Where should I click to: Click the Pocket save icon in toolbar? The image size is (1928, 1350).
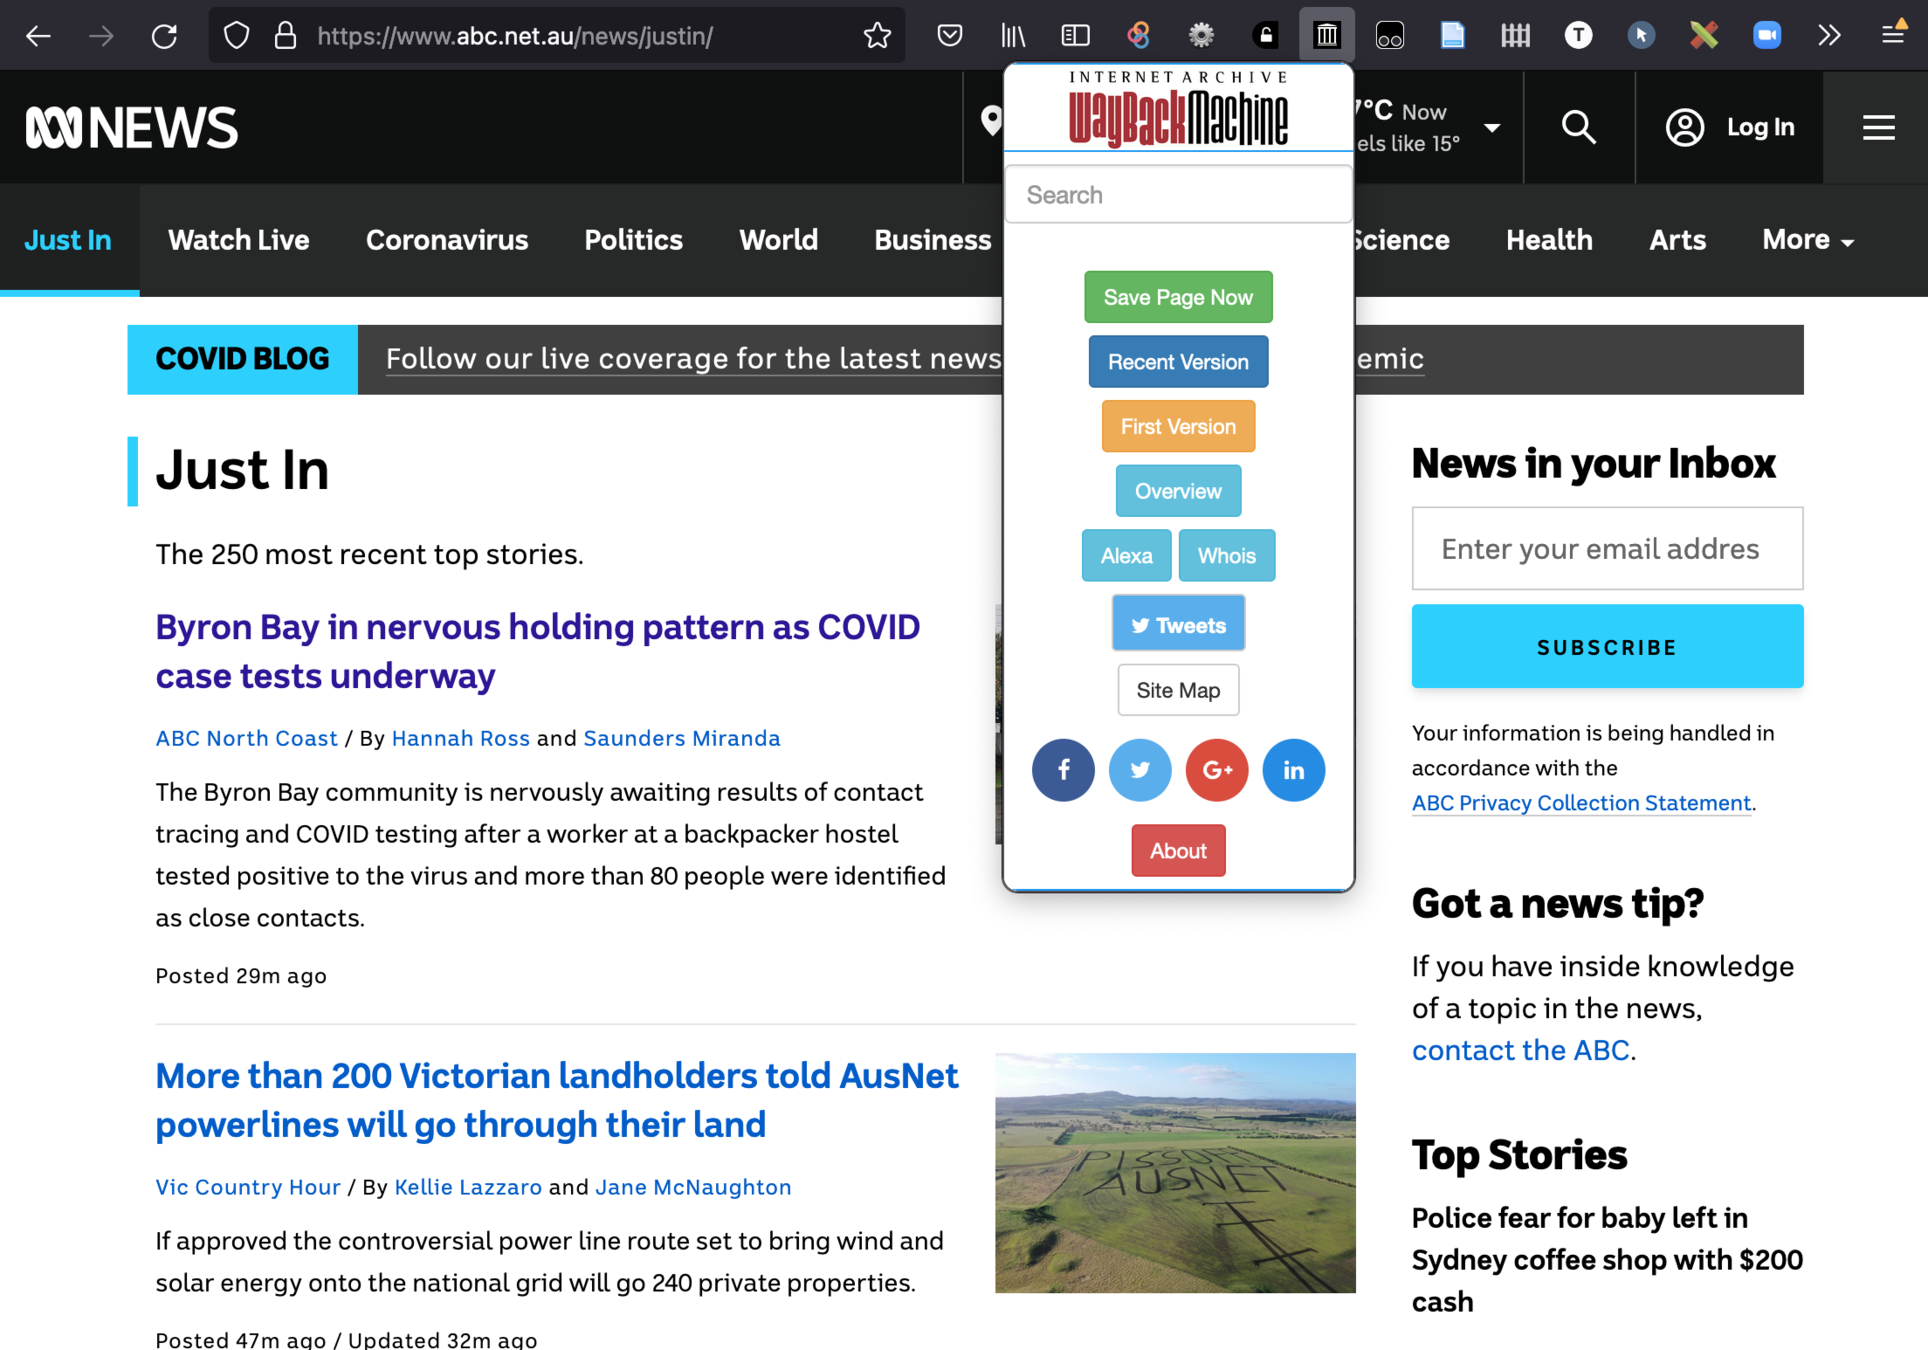click(950, 36)
